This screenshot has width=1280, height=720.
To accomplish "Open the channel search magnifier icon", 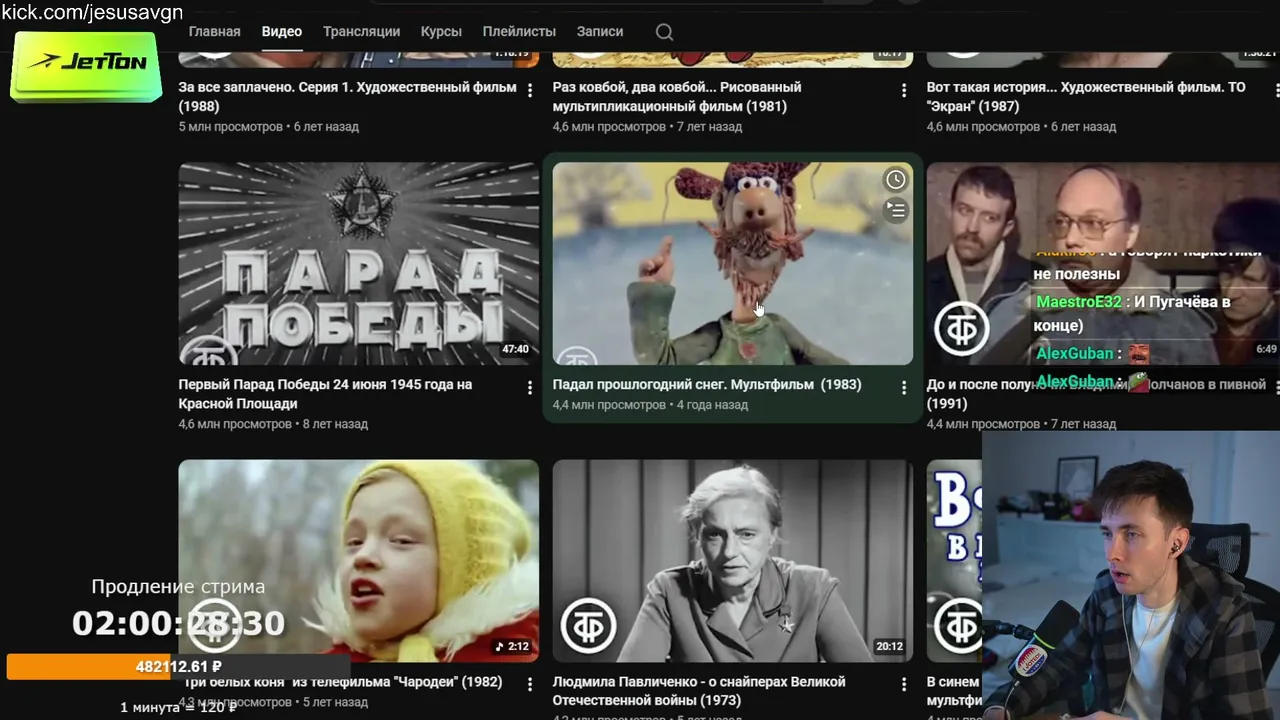I will click(x=664, y=32).
